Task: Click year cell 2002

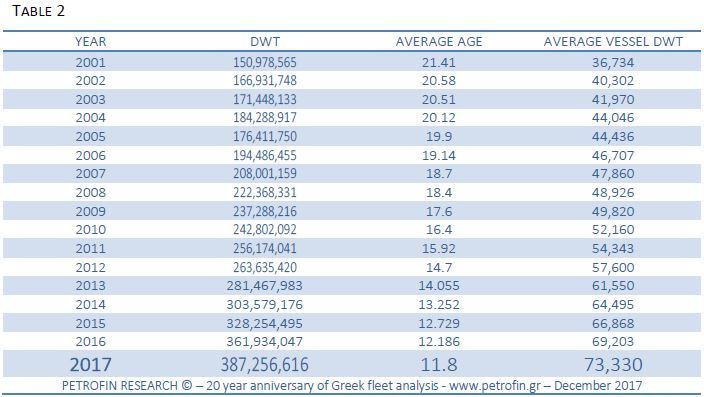Action: (90, 80)
